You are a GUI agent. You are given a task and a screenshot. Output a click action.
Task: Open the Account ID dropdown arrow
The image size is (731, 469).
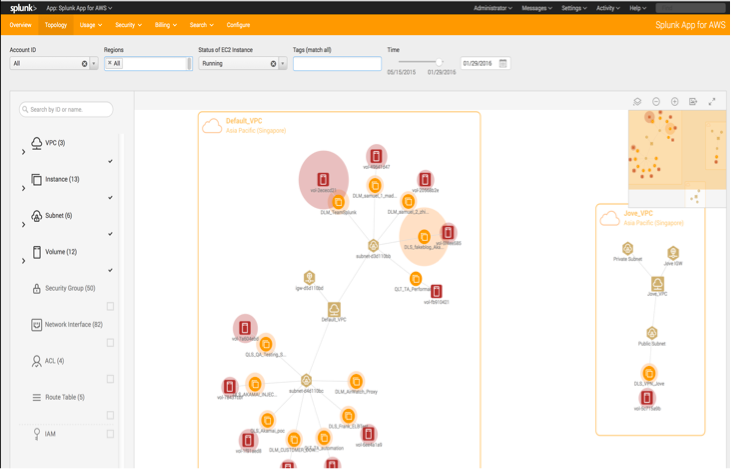94,63
